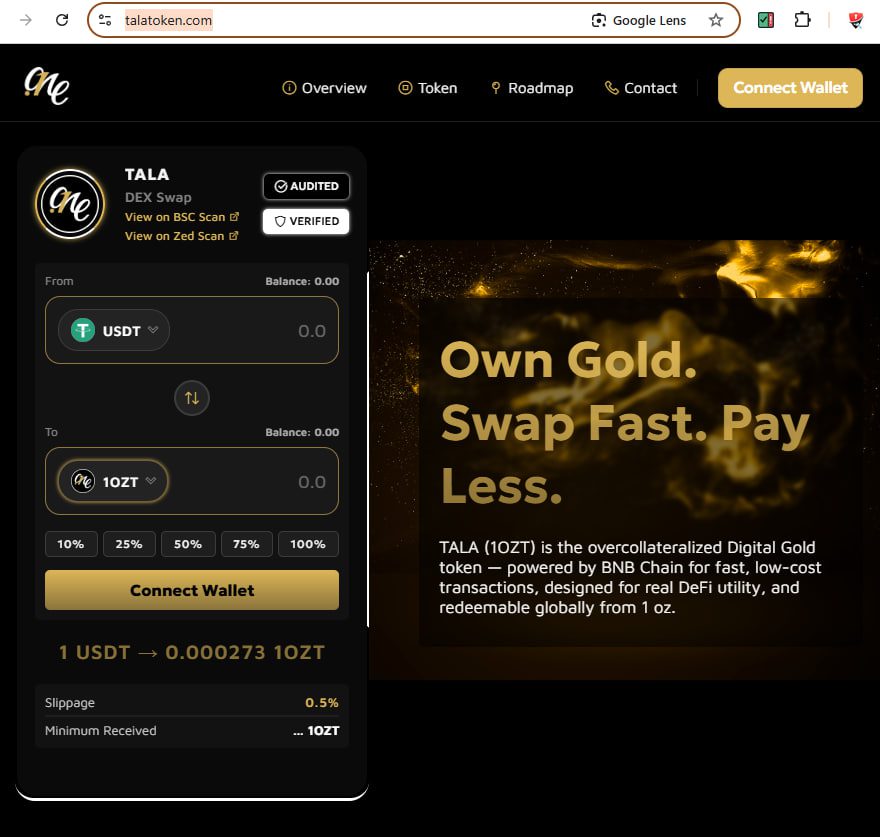The image size is (880, 837).
Task: Go to the Token nav item
Action: tap(428, 88)
